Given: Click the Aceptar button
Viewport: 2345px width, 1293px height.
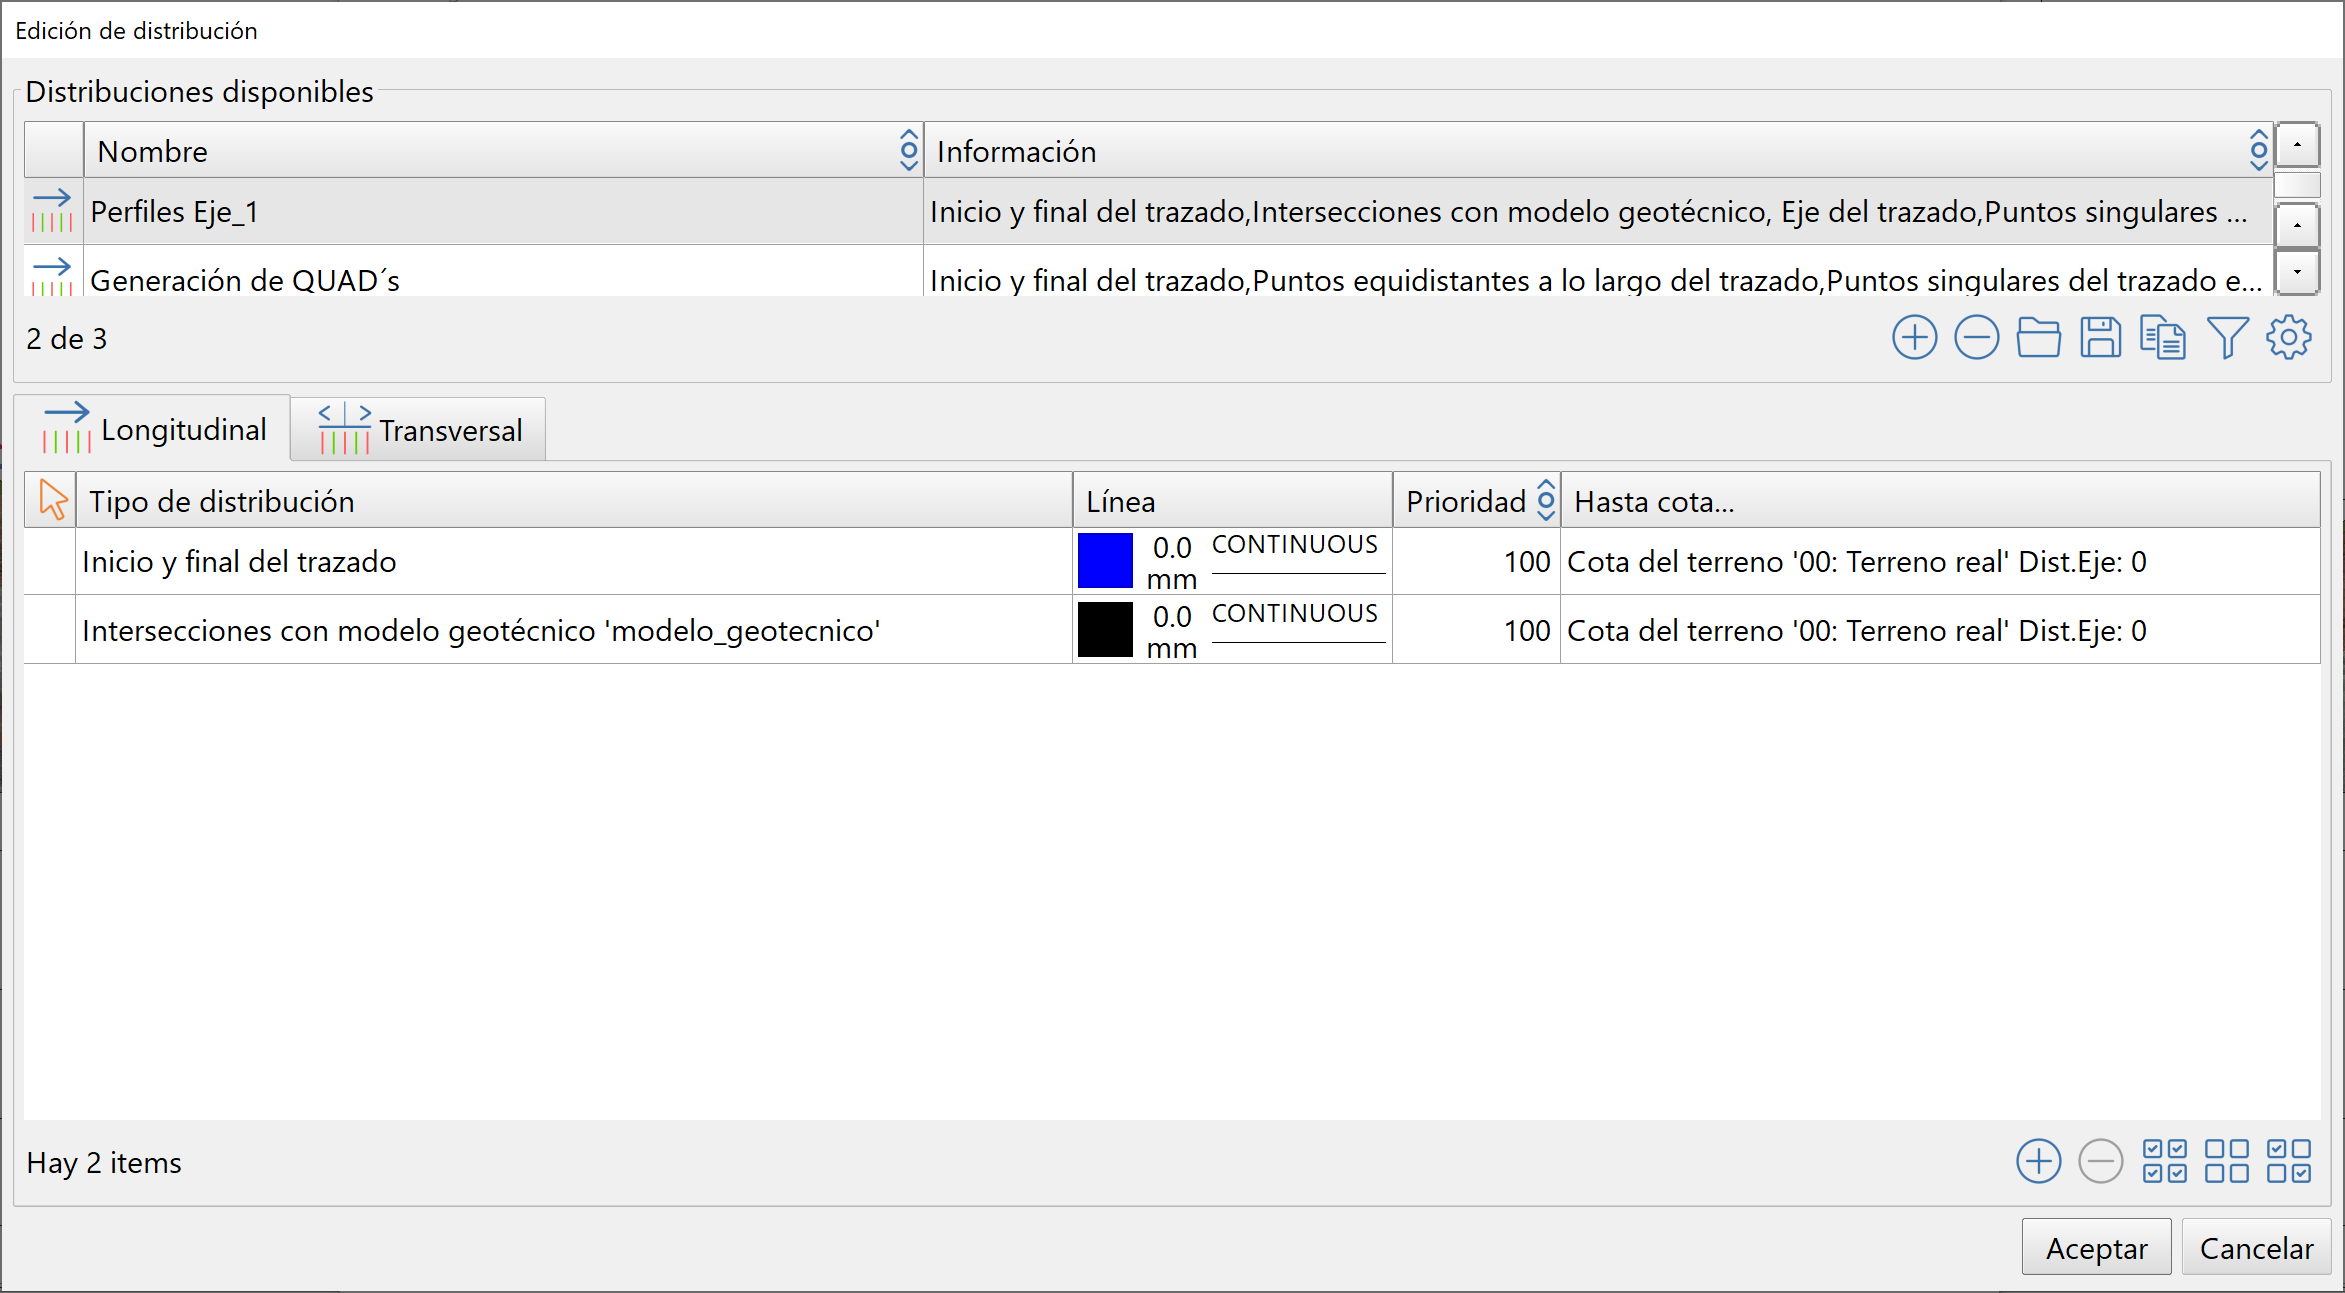Looking at the screenshot, I should pyautogui.click(x=2096, y=1248).
